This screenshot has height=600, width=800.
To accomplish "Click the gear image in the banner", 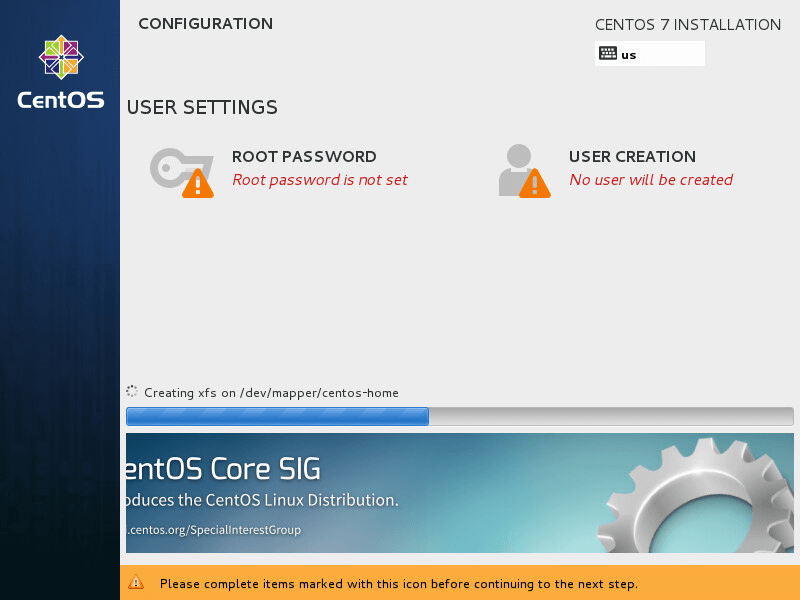I will (698, 497).
